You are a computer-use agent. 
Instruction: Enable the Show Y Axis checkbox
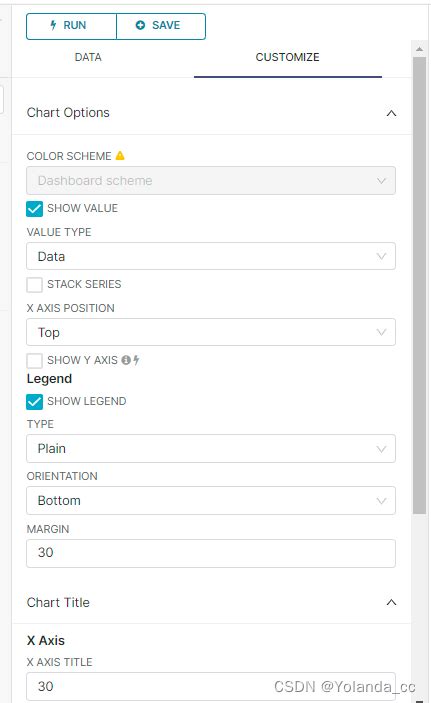pyautogui.click(x=35, y=360)
